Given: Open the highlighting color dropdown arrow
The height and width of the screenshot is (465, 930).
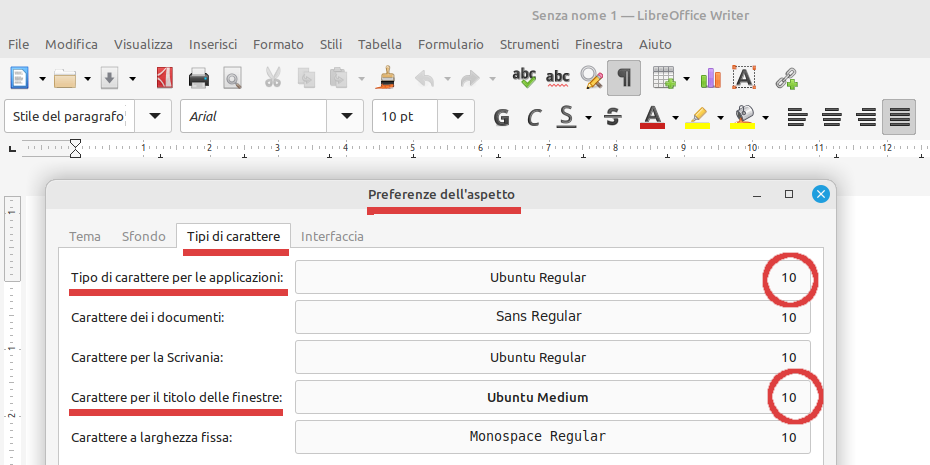Looking at the screenshot, I should (721, 117).
